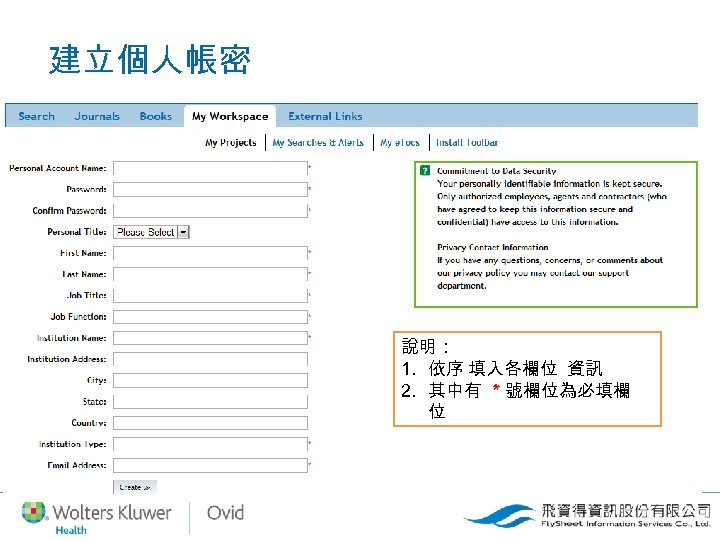This screenshot has height=540, width=720.
Task: Click the Create button
Action: (135, 487)
